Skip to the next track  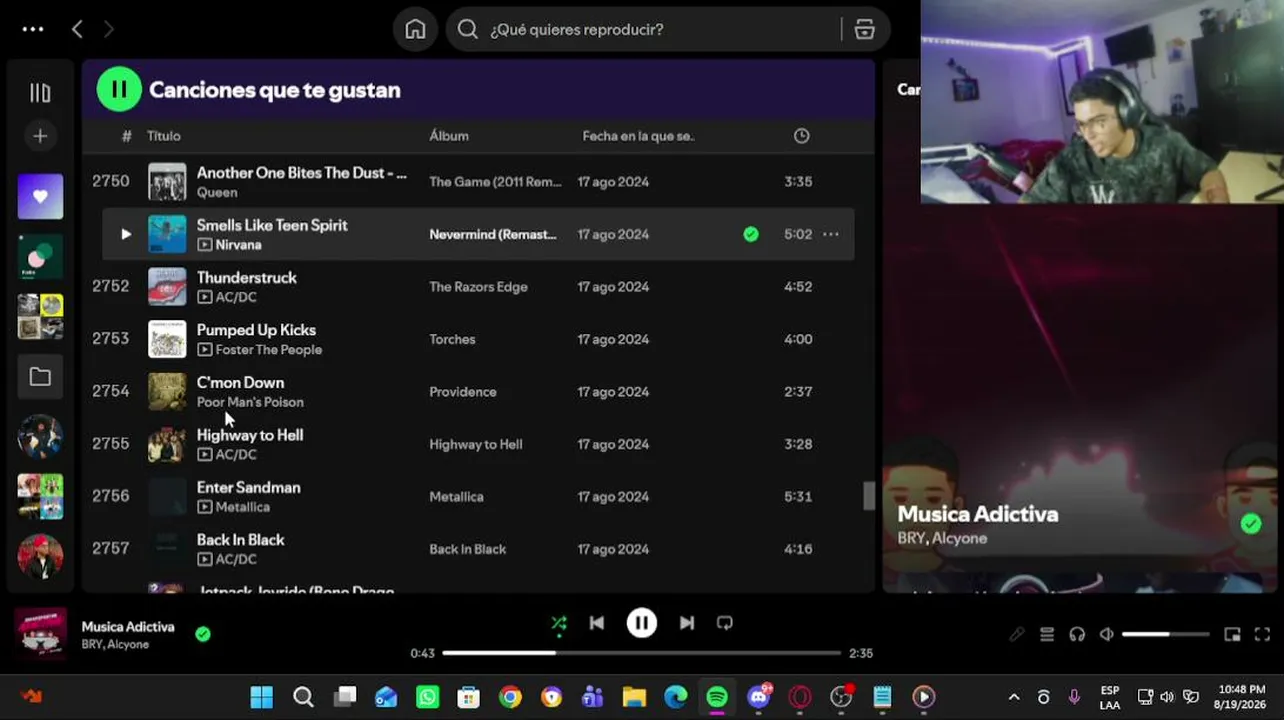[x=687, y=623]
